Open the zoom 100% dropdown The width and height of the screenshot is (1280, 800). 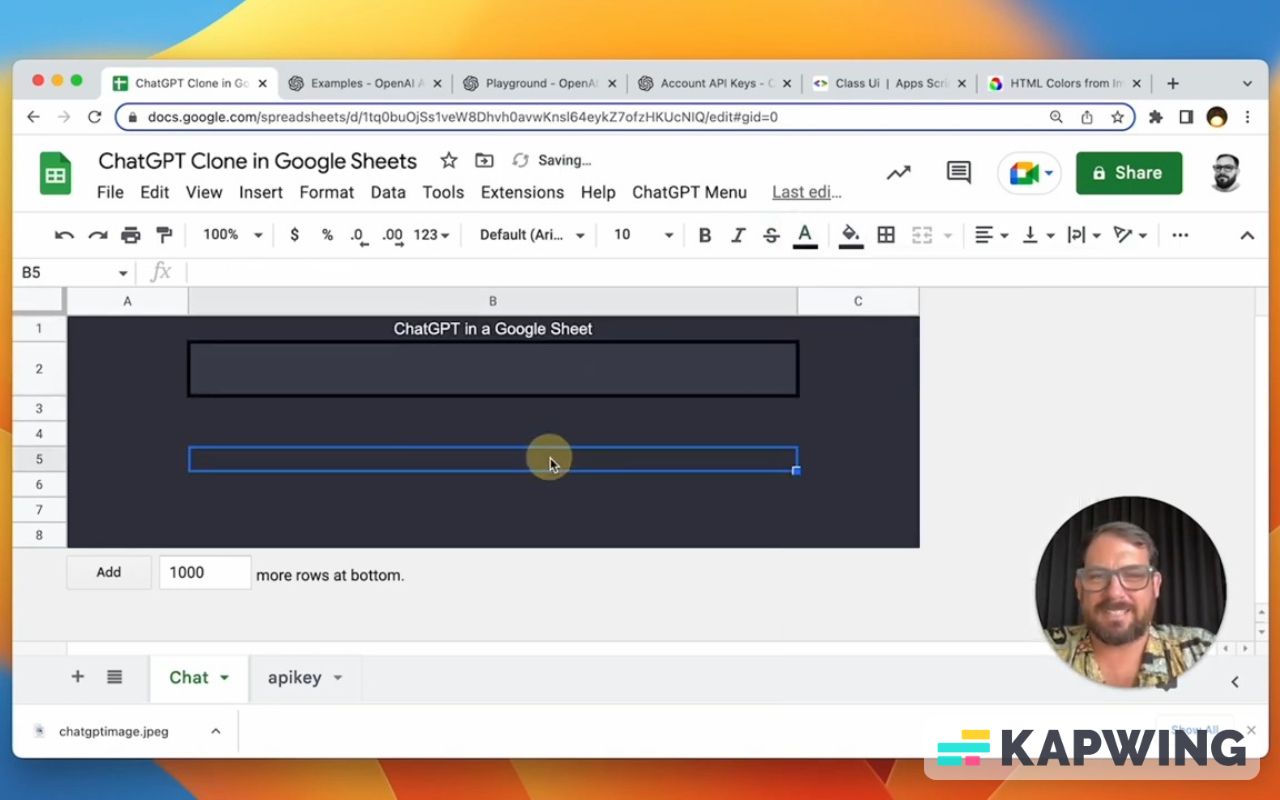click(232, 235)
